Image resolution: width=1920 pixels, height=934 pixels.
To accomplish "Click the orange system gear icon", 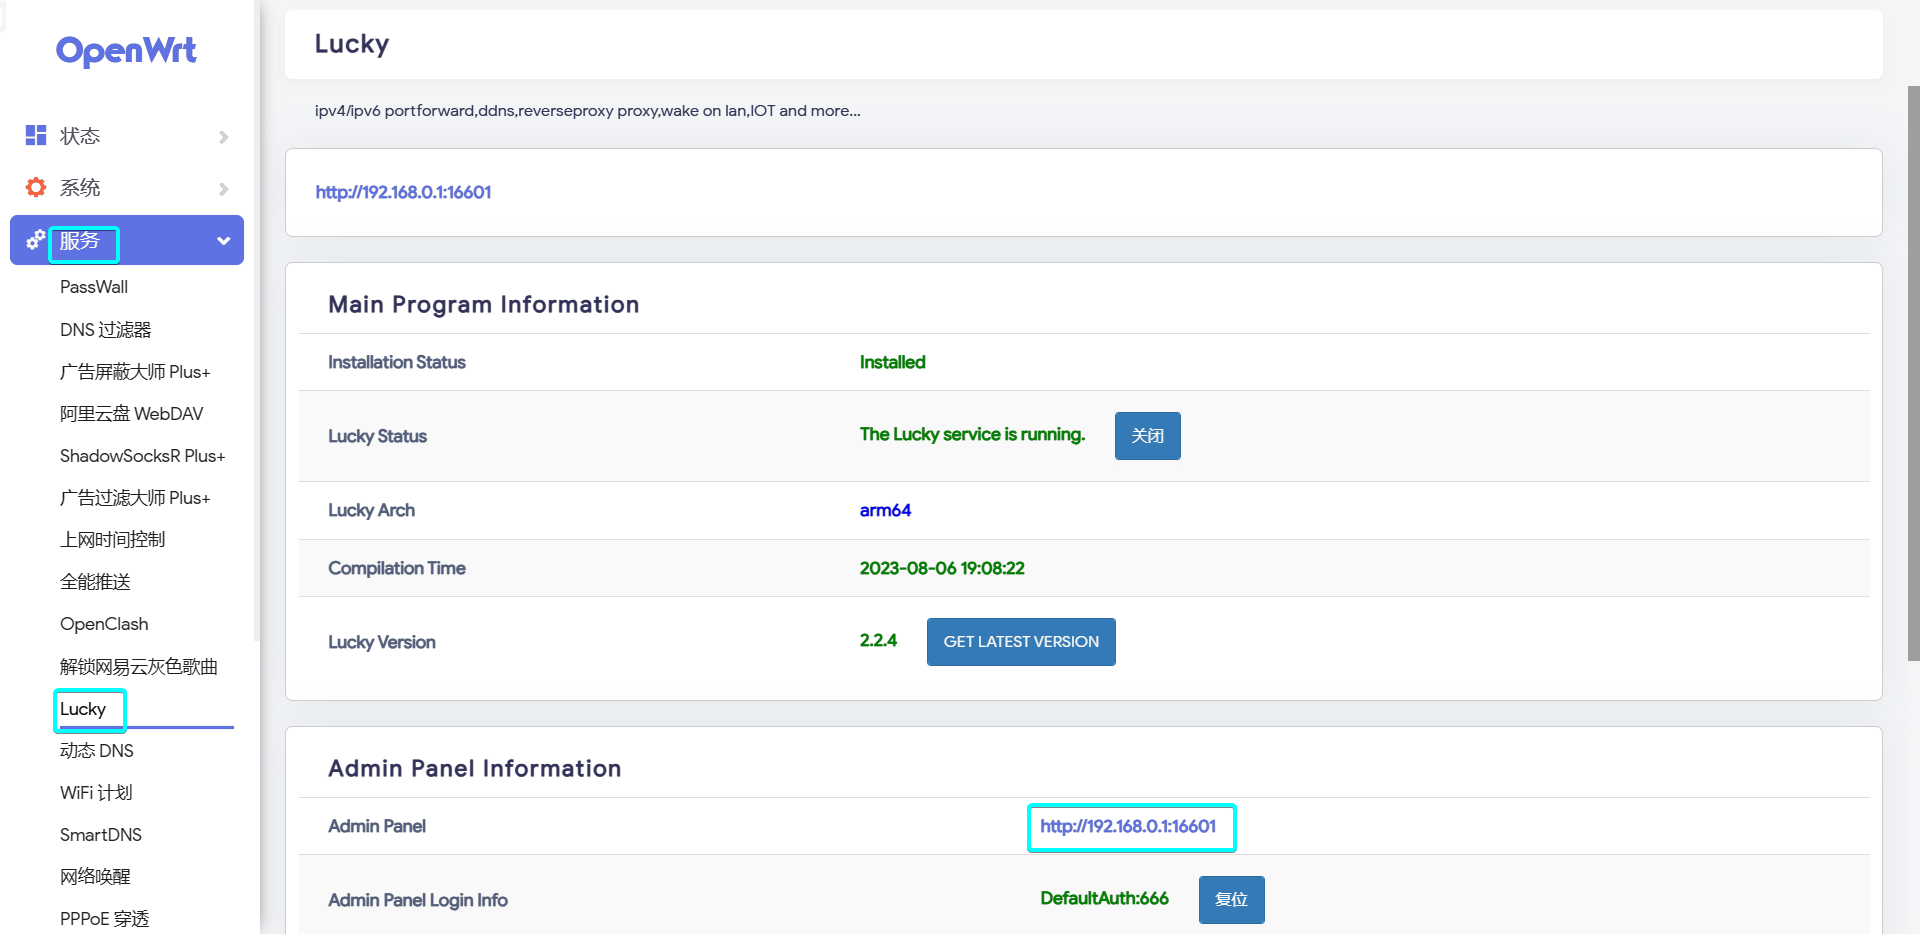I will click(36, 187).
